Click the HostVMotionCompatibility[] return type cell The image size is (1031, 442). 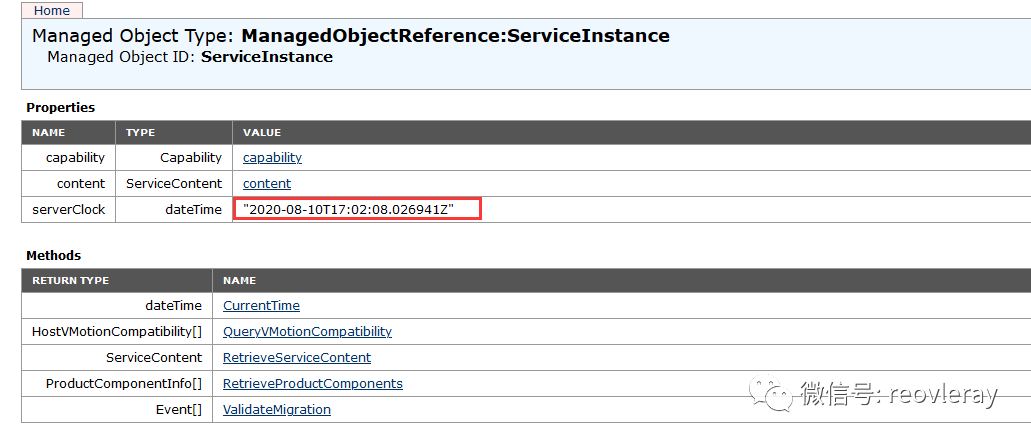pyautogui.click(x=117, y=332)
